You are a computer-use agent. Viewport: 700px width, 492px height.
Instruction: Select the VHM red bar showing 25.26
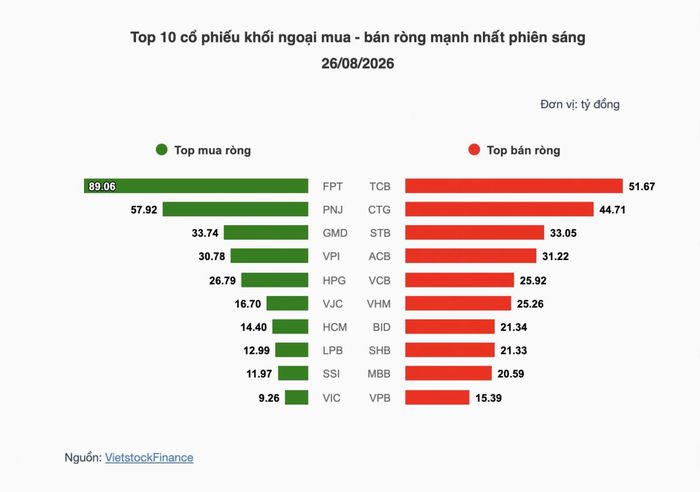[458, 304]
